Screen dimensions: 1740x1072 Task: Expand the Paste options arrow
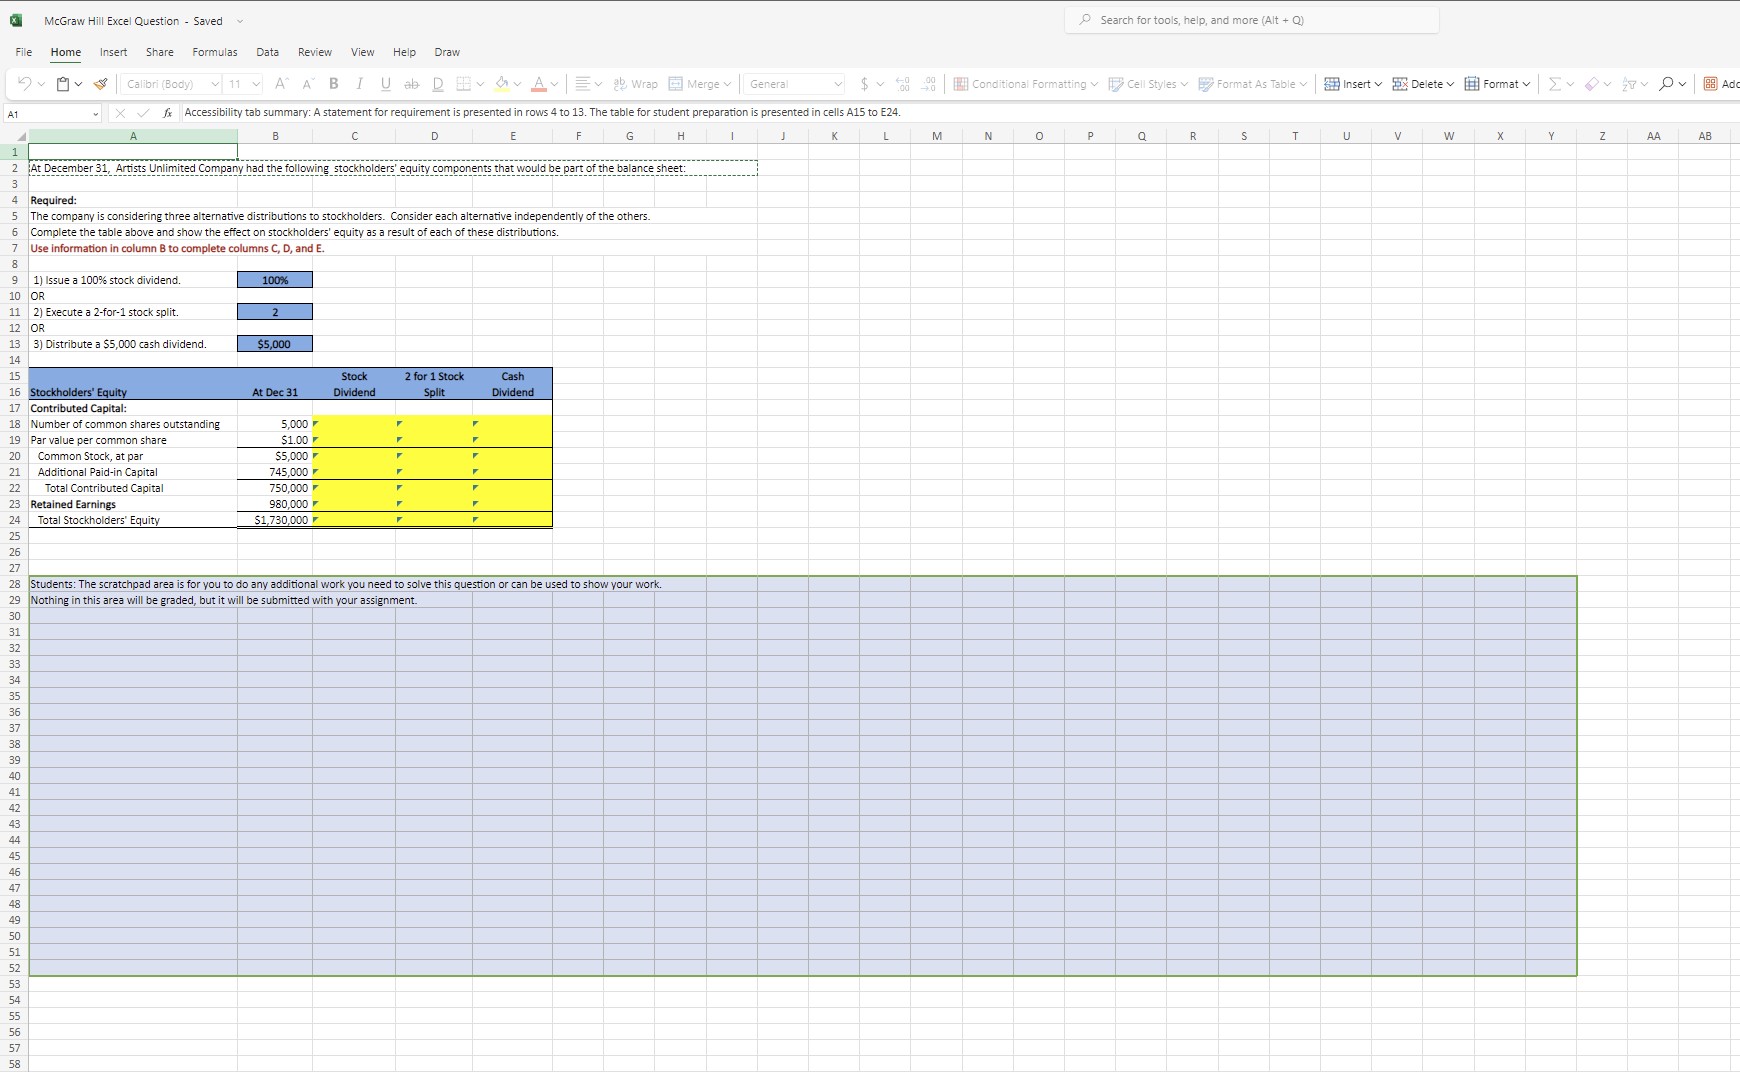(x=77, y=84)
